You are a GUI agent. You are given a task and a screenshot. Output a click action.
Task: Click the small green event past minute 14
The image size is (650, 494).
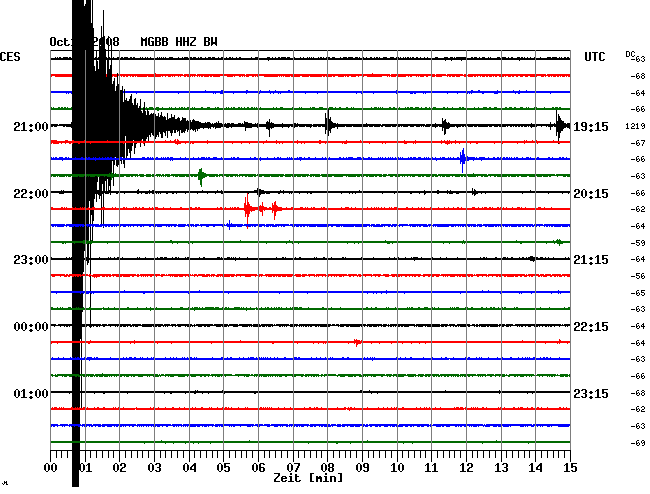(559, 242)
